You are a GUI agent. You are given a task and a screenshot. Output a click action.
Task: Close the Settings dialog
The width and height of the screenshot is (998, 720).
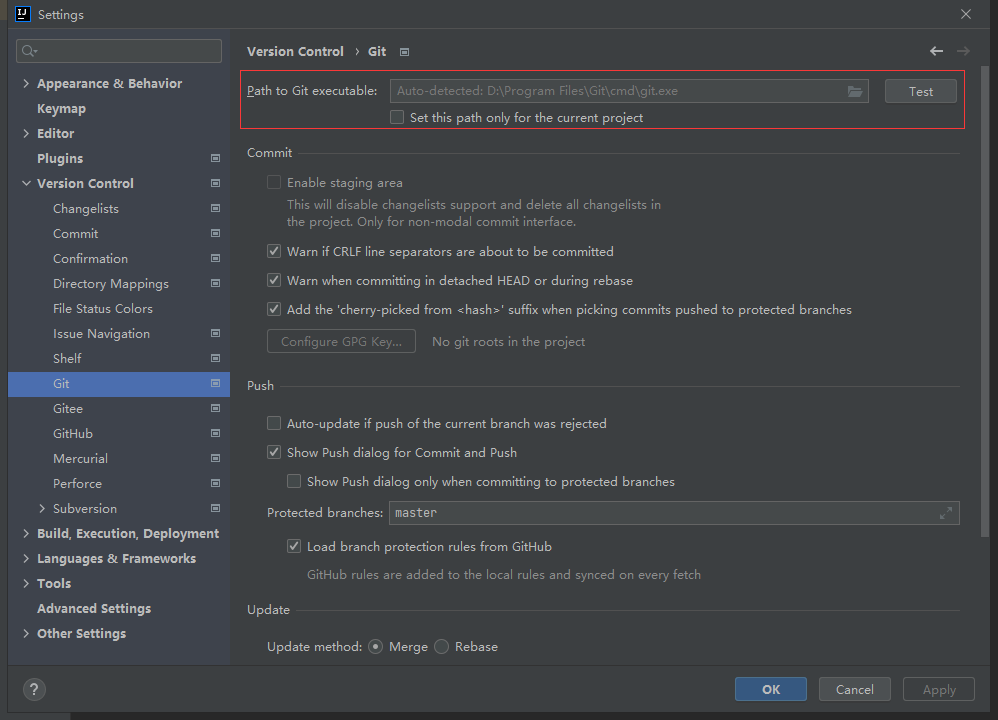966,14
